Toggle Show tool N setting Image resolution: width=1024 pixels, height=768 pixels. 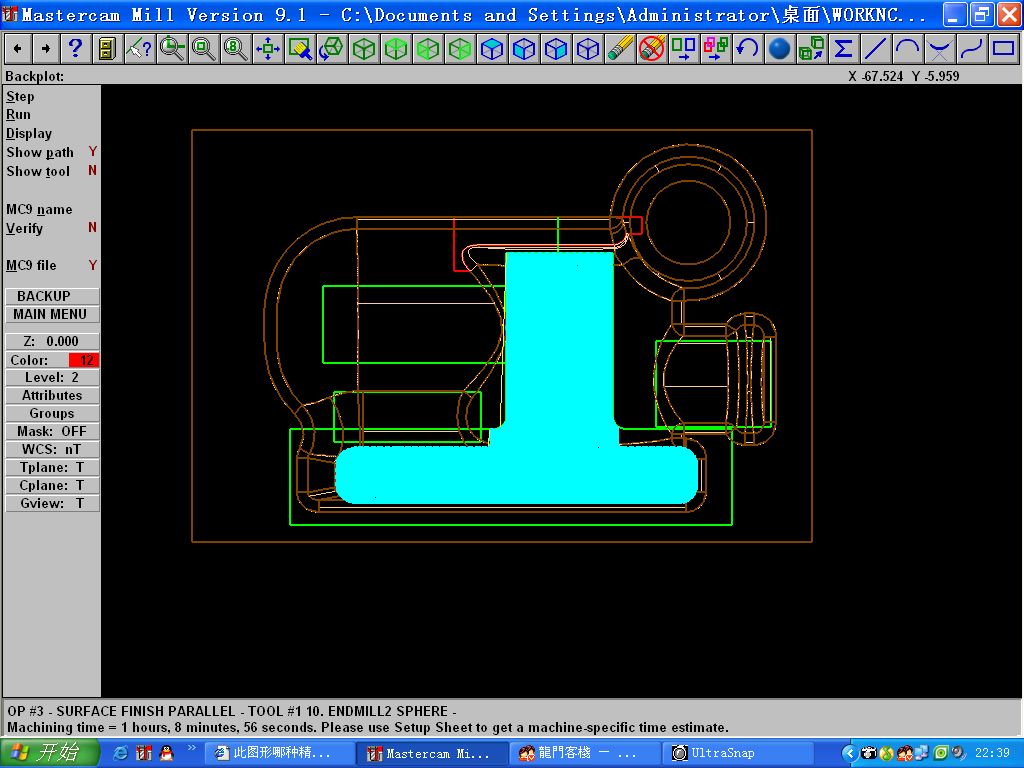[52, 171]
